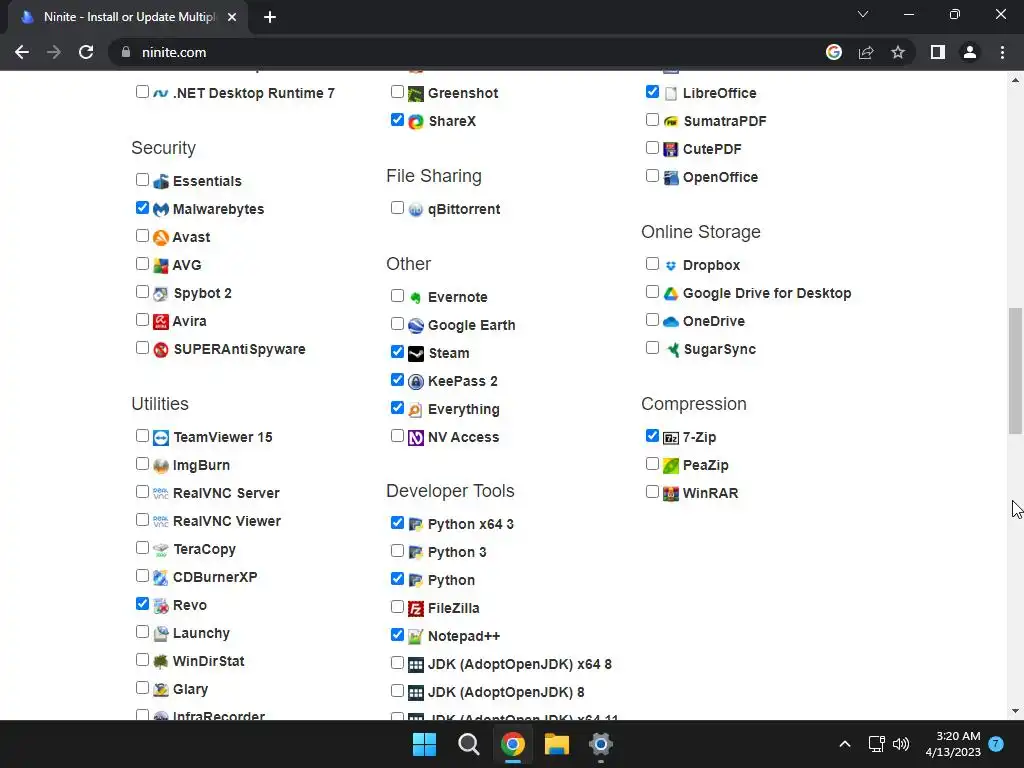Deselect the Python x64 3 checkbox
1024x768 pixels.
pos(397,522)
